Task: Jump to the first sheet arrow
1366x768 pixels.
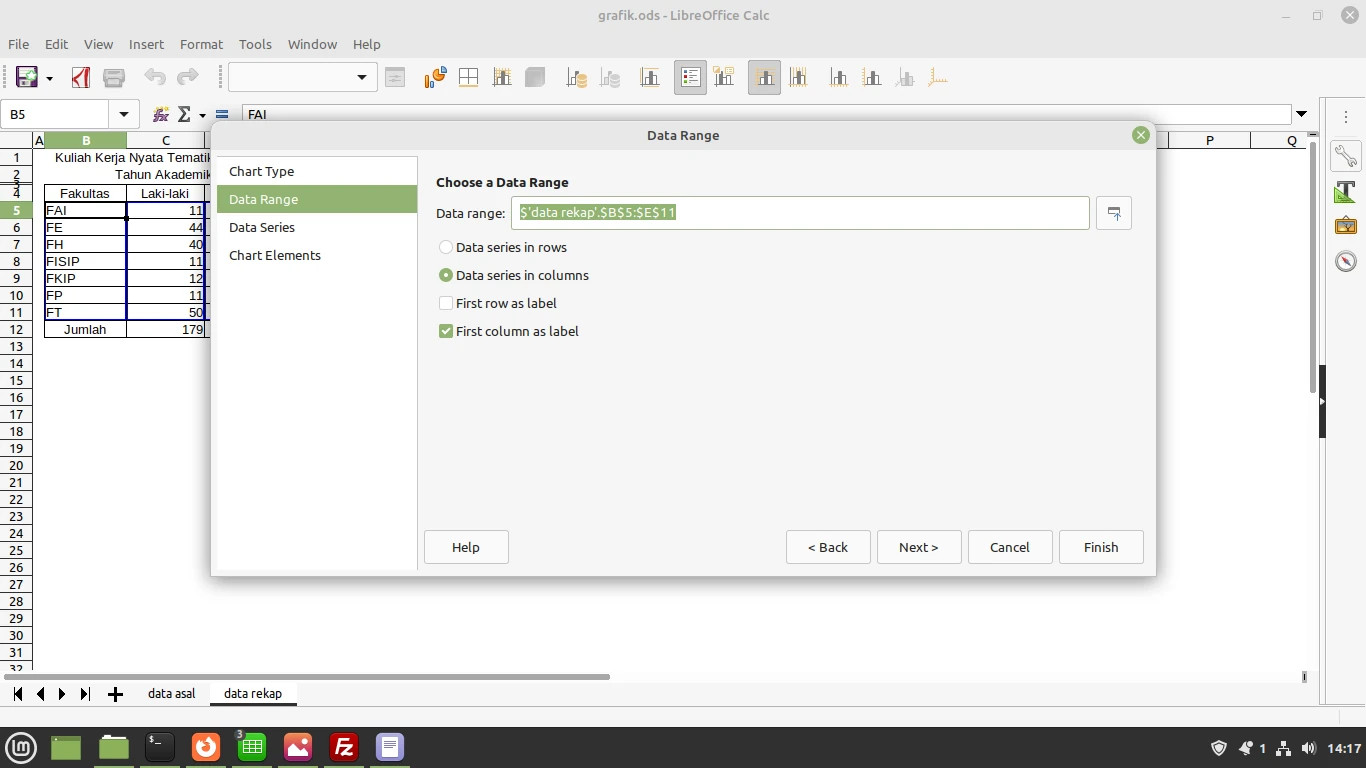Action: (18, 694)
